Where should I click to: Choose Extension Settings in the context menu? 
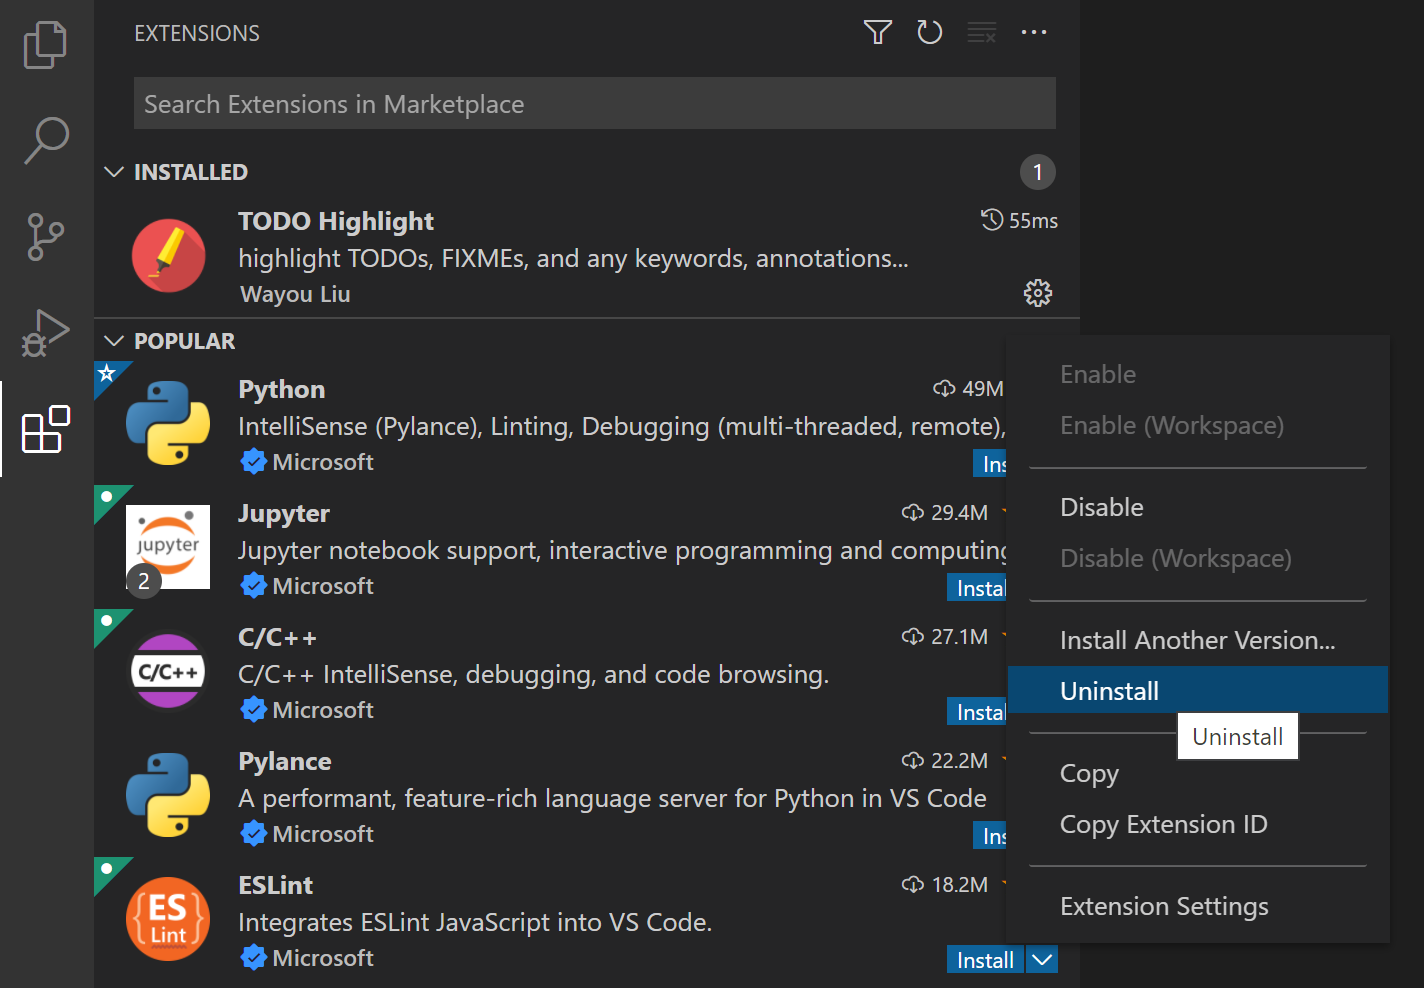coord(1163,906)
